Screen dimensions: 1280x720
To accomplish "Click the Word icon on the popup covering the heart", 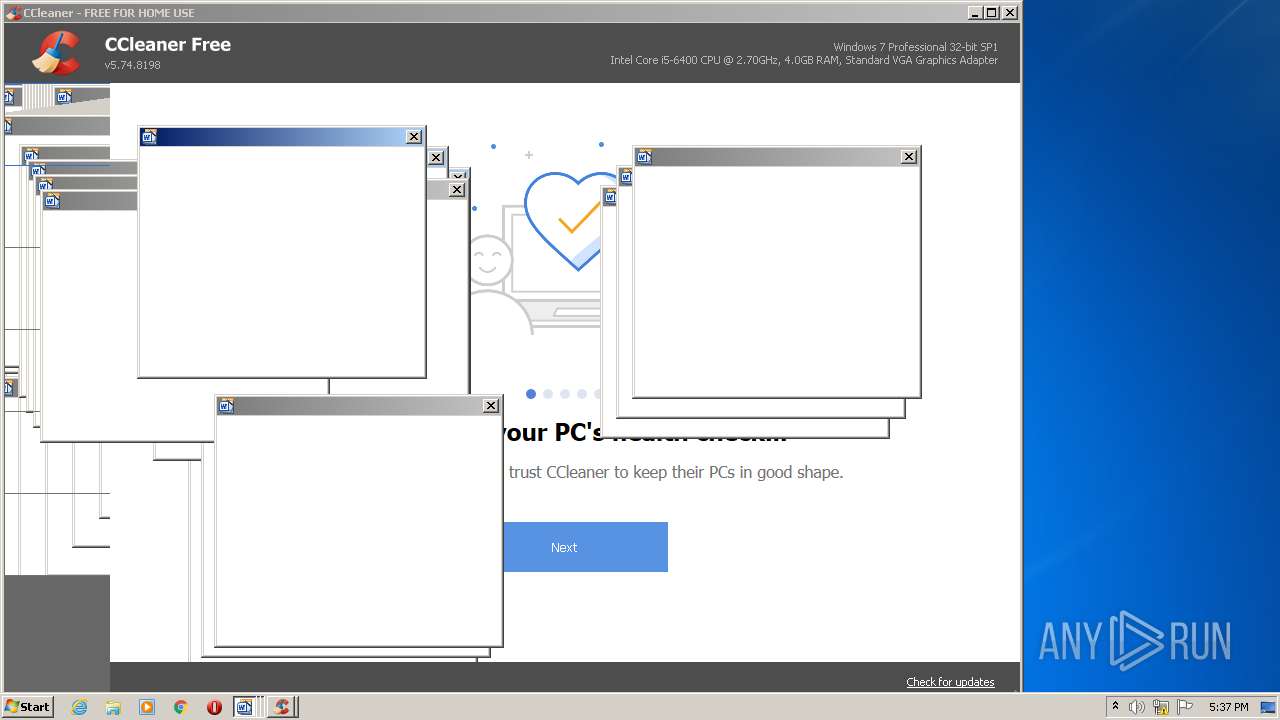I will (644, 157).
